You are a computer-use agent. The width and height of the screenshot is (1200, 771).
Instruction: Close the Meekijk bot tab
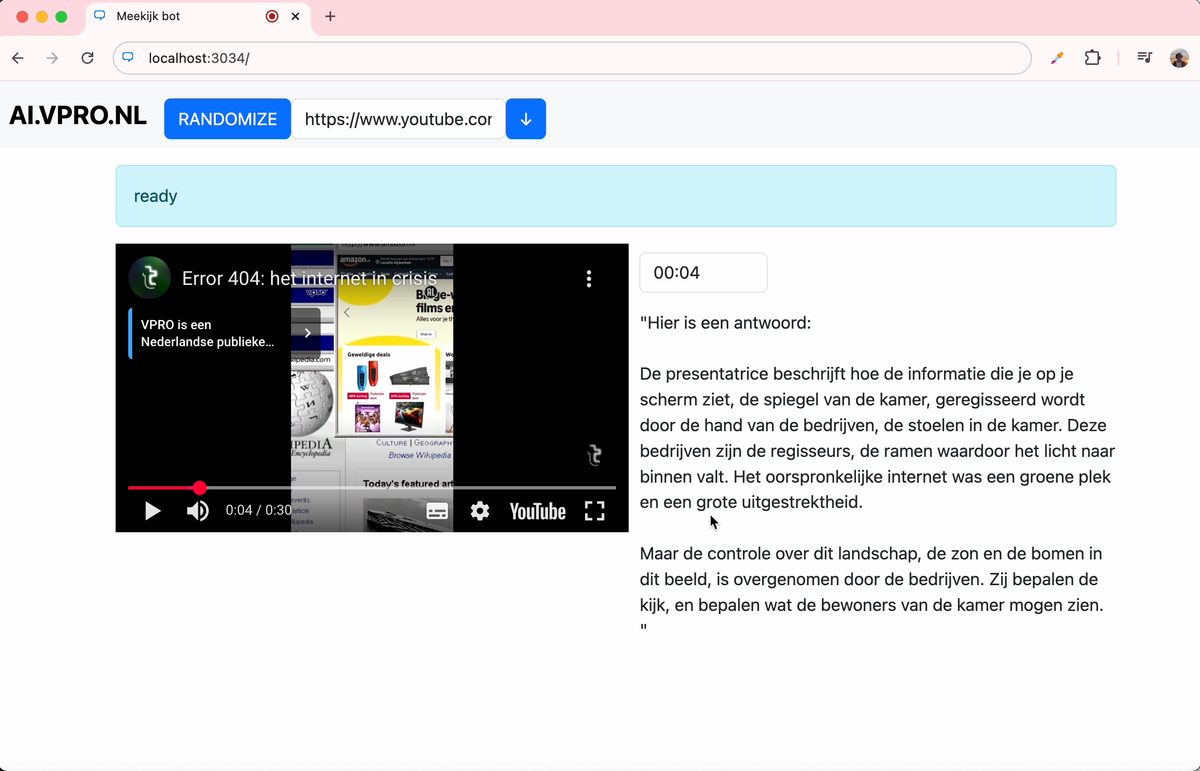[x=296, y=16]
